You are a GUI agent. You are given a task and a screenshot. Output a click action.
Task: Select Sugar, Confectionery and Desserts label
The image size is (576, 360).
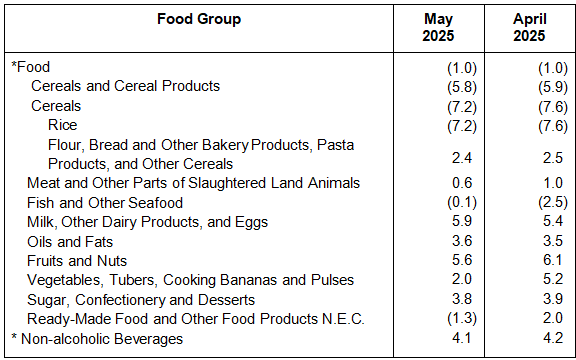141,300
